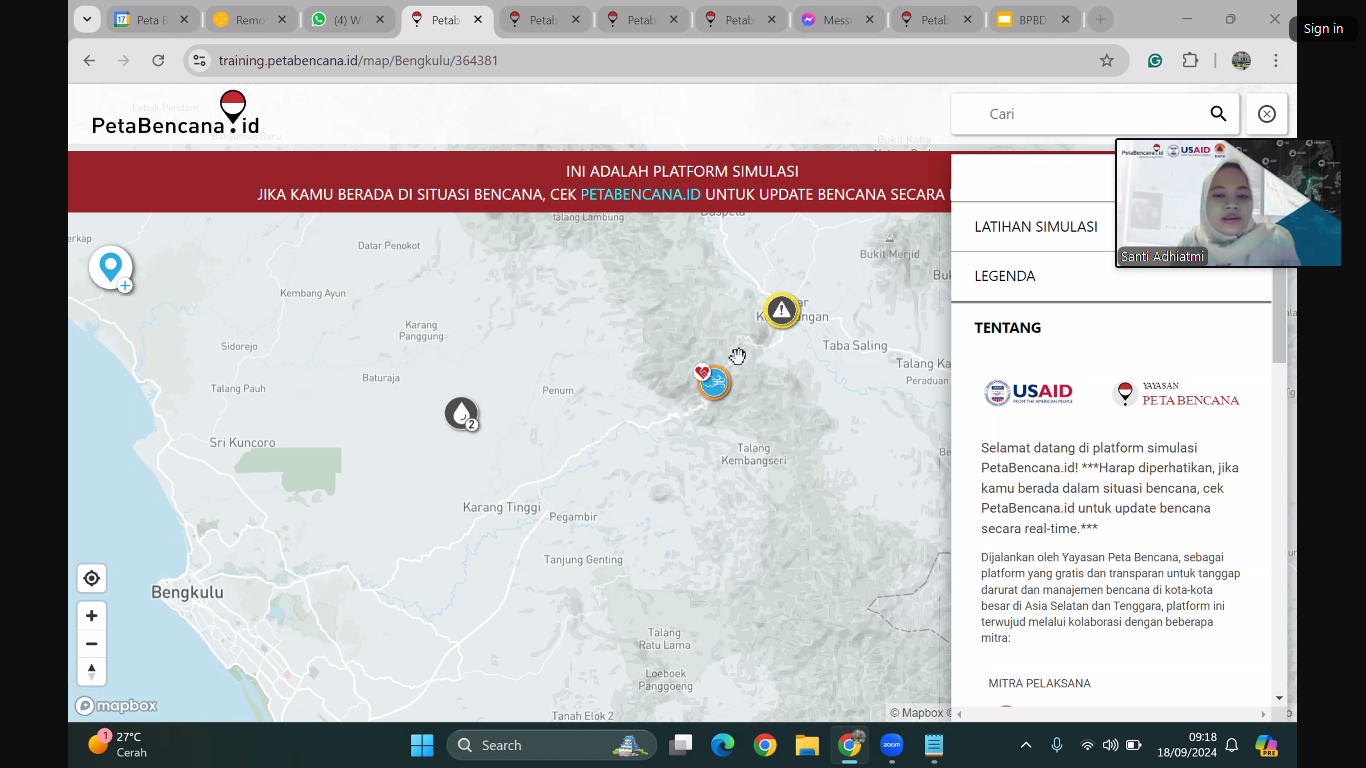Open Task View on taskbar
The width and height of the screenshot is (1366, 768).
[x=681, y=745]
